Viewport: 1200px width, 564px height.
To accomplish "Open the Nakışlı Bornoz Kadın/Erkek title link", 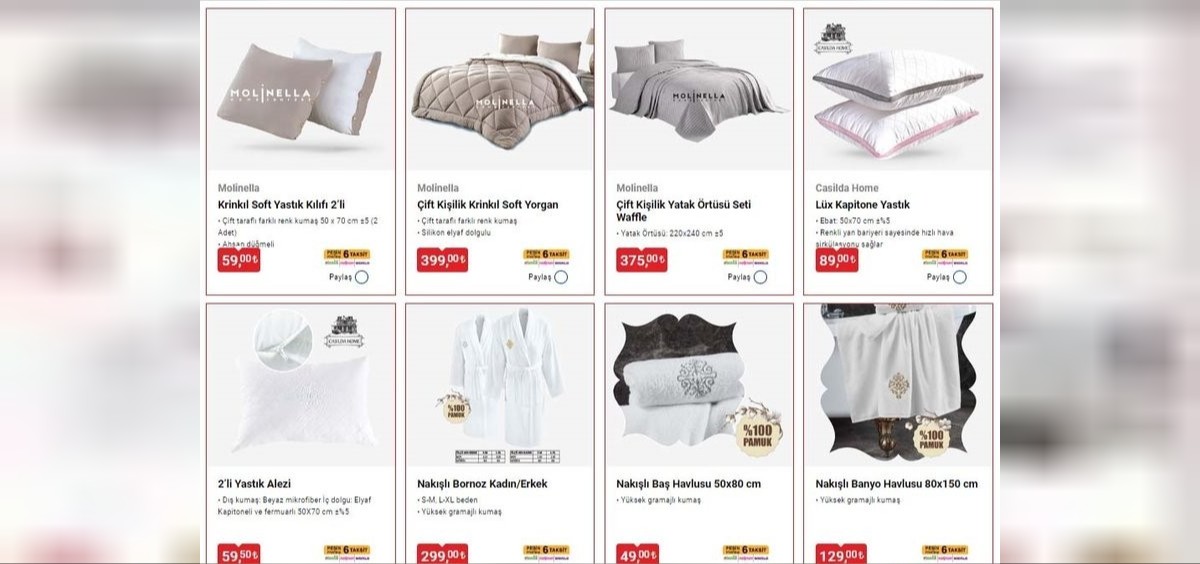I will [482, 484].
